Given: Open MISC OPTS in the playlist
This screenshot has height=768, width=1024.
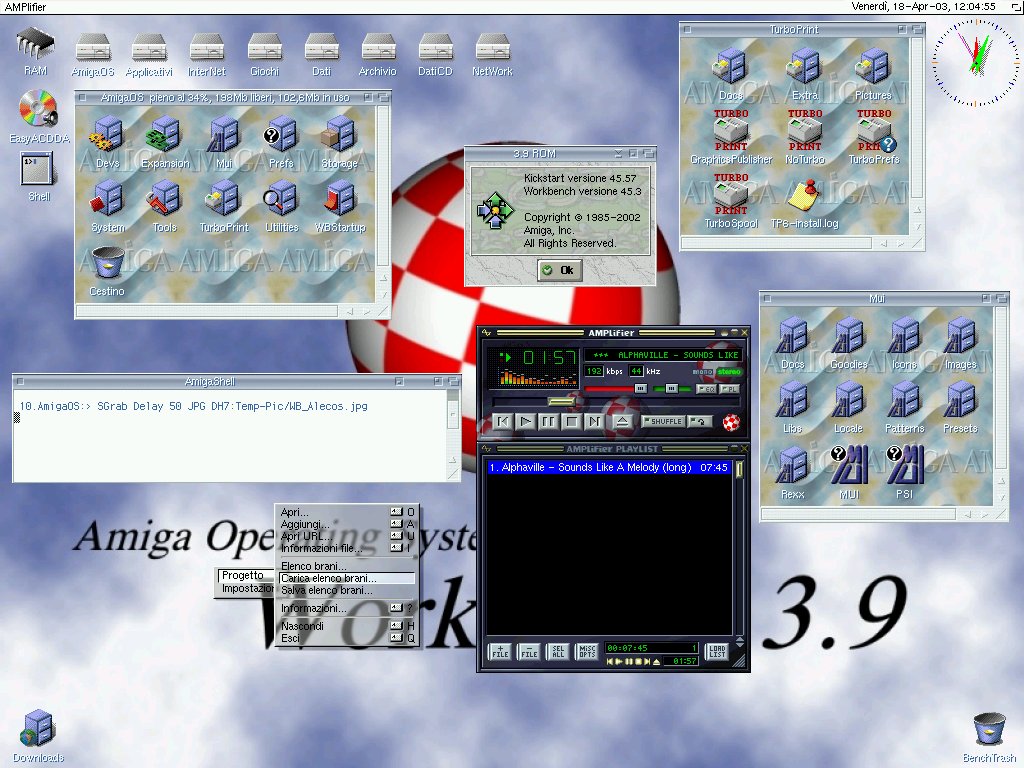Looking at the screenshot, I should [x=587, y=652].
